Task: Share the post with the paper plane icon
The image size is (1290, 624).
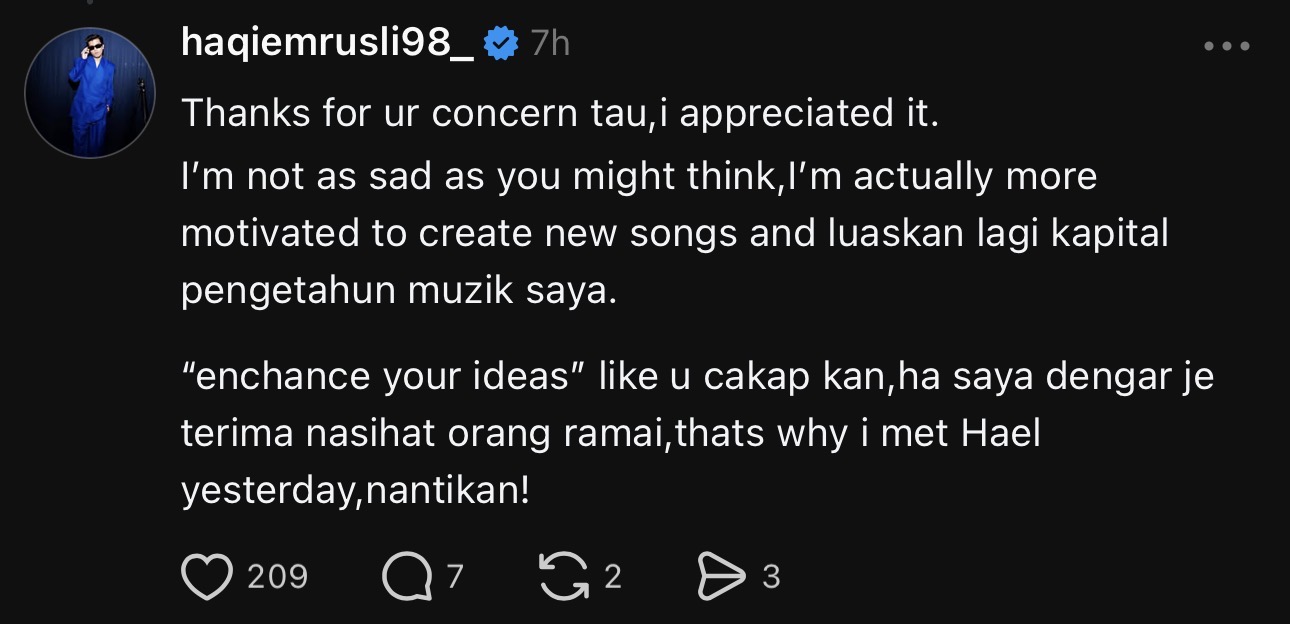Action: (x=720, y=577)
